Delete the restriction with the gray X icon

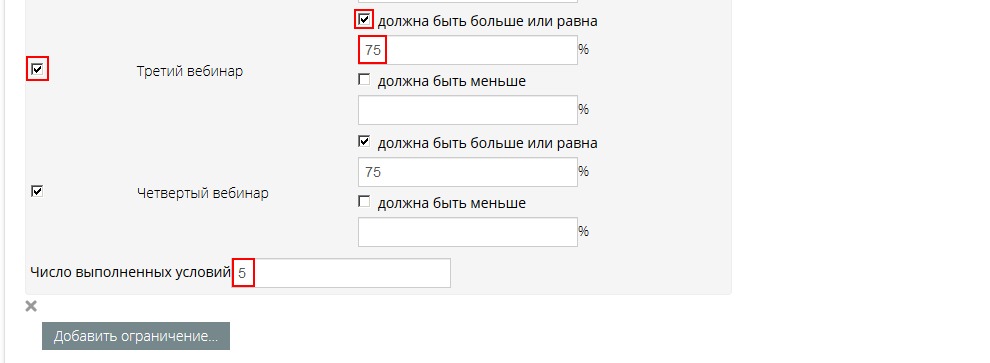pyautogui.click(x=31, y=307)
